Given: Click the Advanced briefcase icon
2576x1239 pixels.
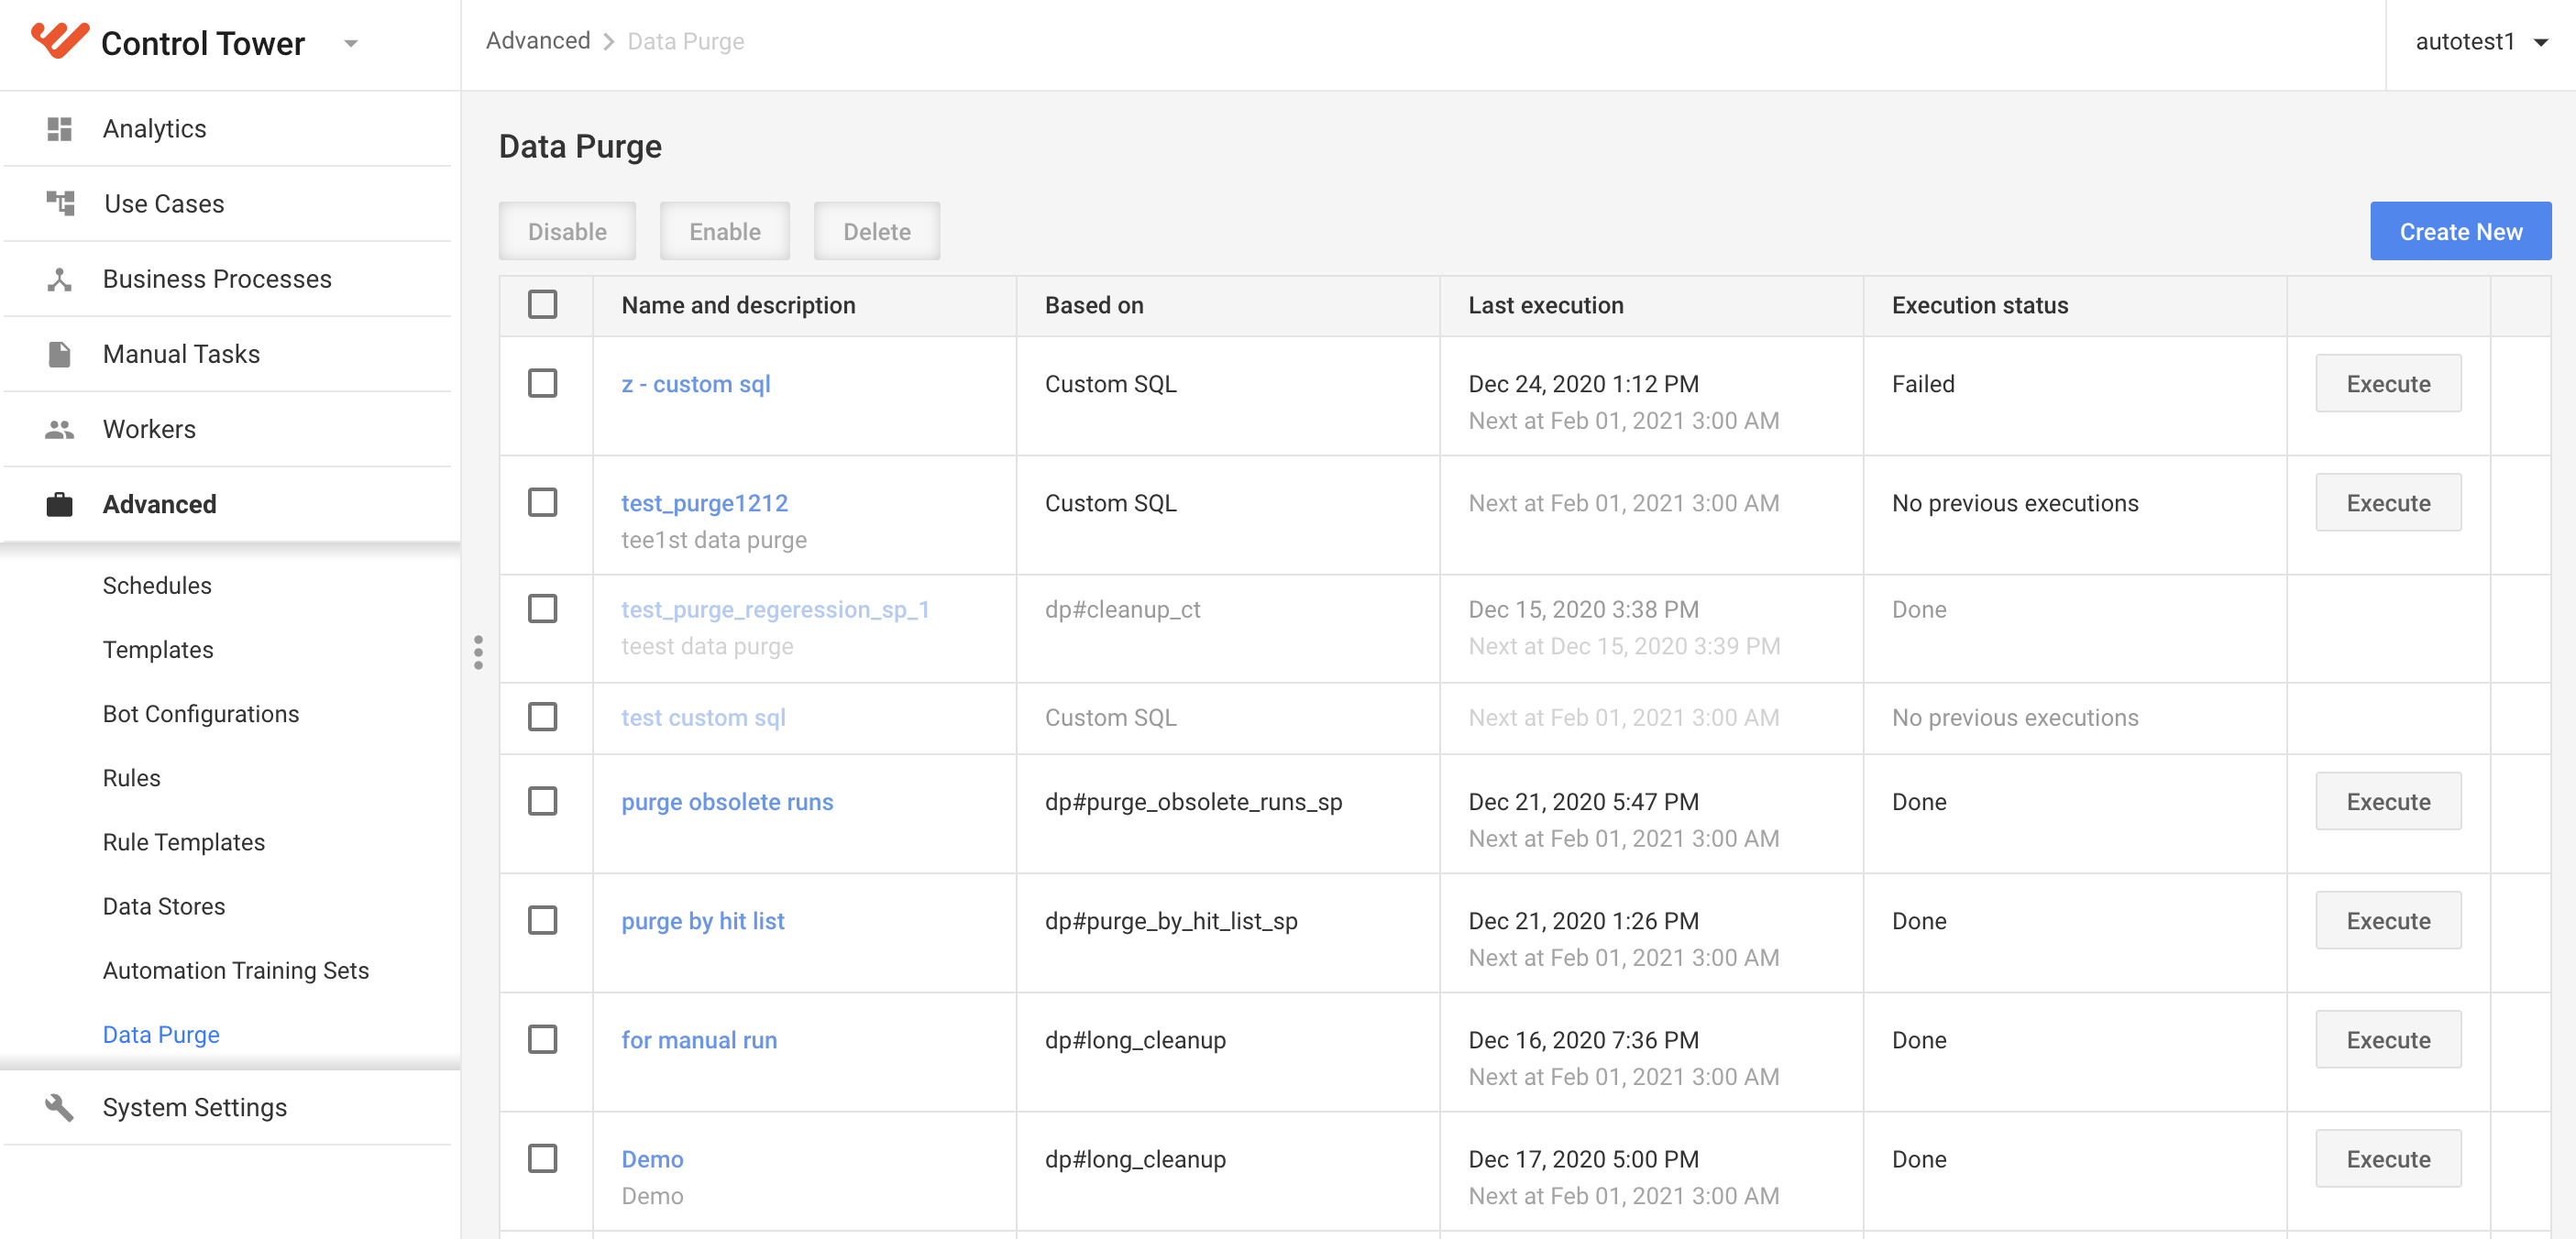Looking at the screenshot, I should pos(59,504).
